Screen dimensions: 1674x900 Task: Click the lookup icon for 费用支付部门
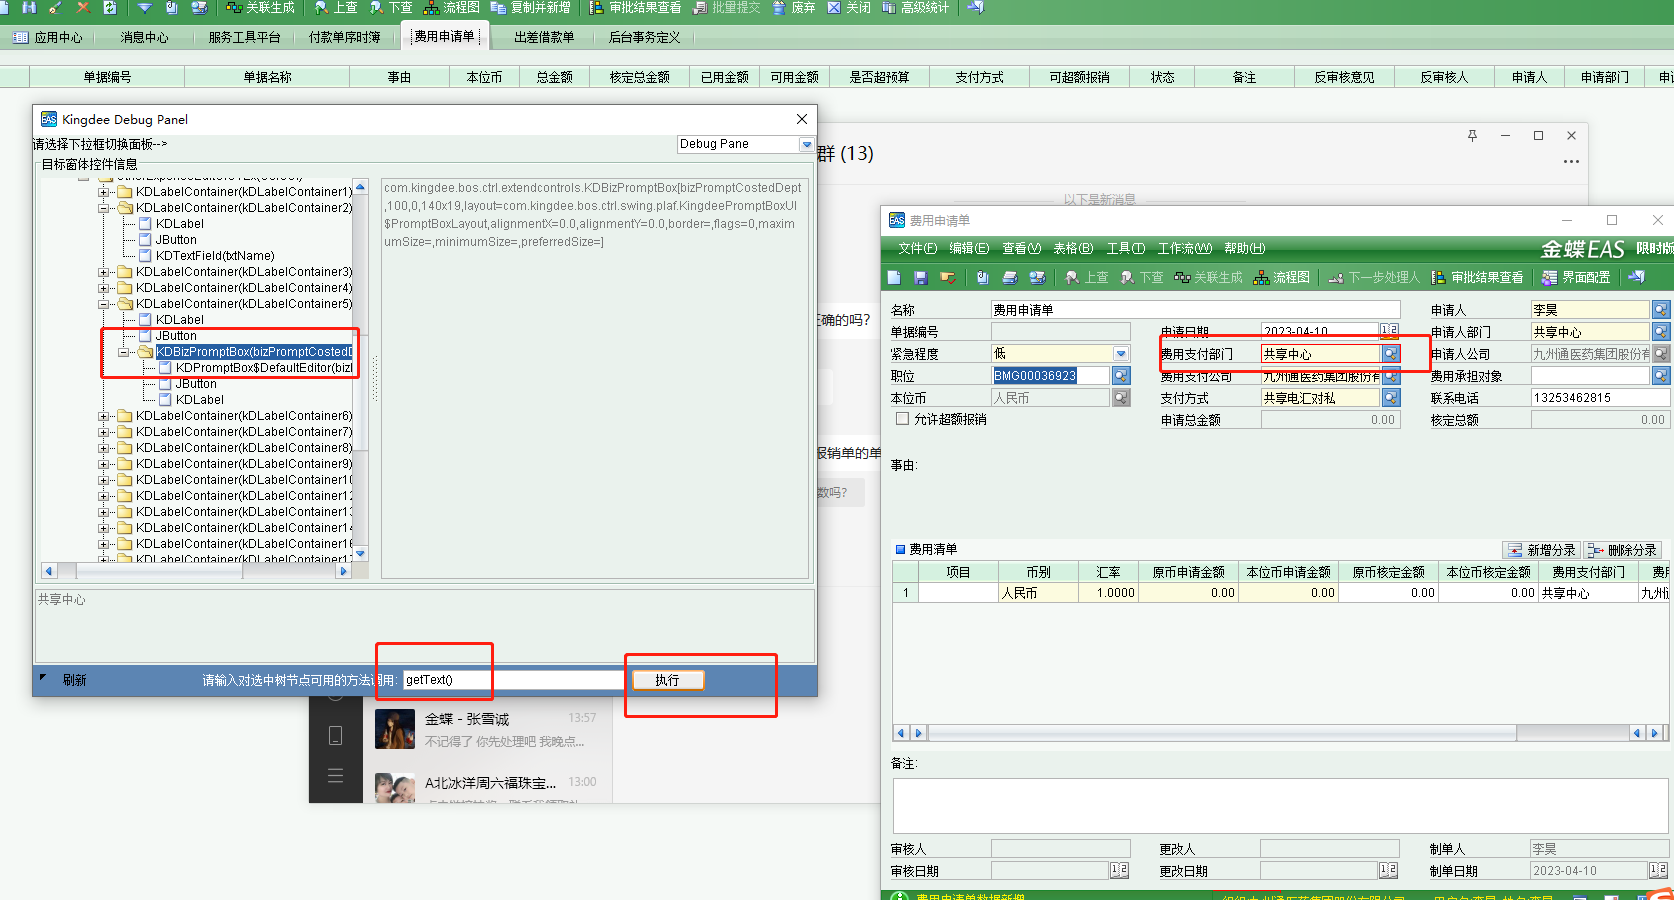pyautogui.click(x=1391, y=354)
